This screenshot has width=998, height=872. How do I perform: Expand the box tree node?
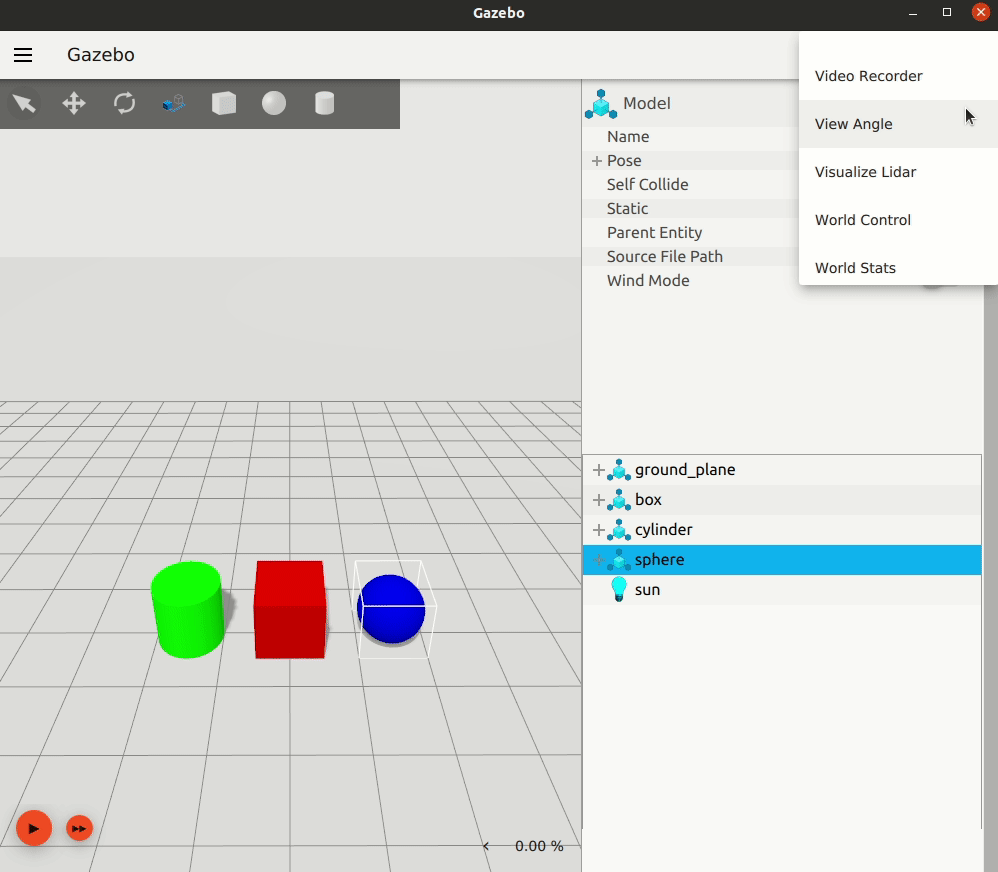(x=598, y=500)
